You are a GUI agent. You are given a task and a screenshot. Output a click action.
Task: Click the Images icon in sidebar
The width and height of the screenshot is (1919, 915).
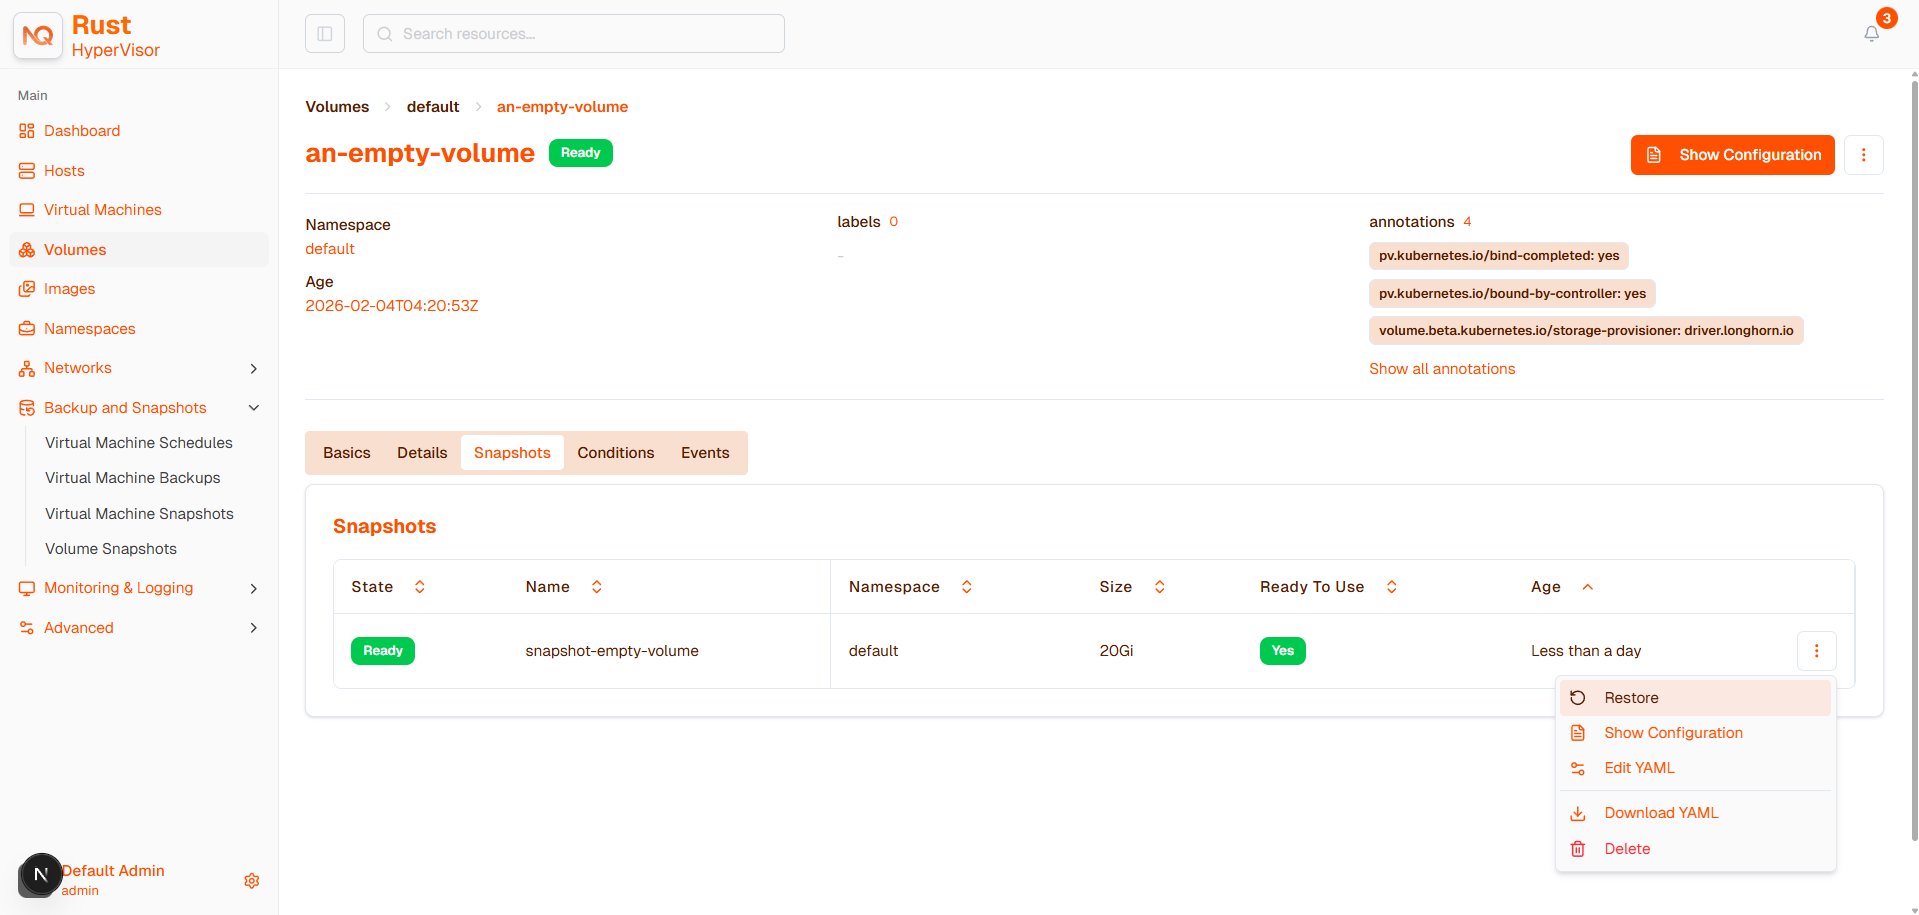(27, 289)
